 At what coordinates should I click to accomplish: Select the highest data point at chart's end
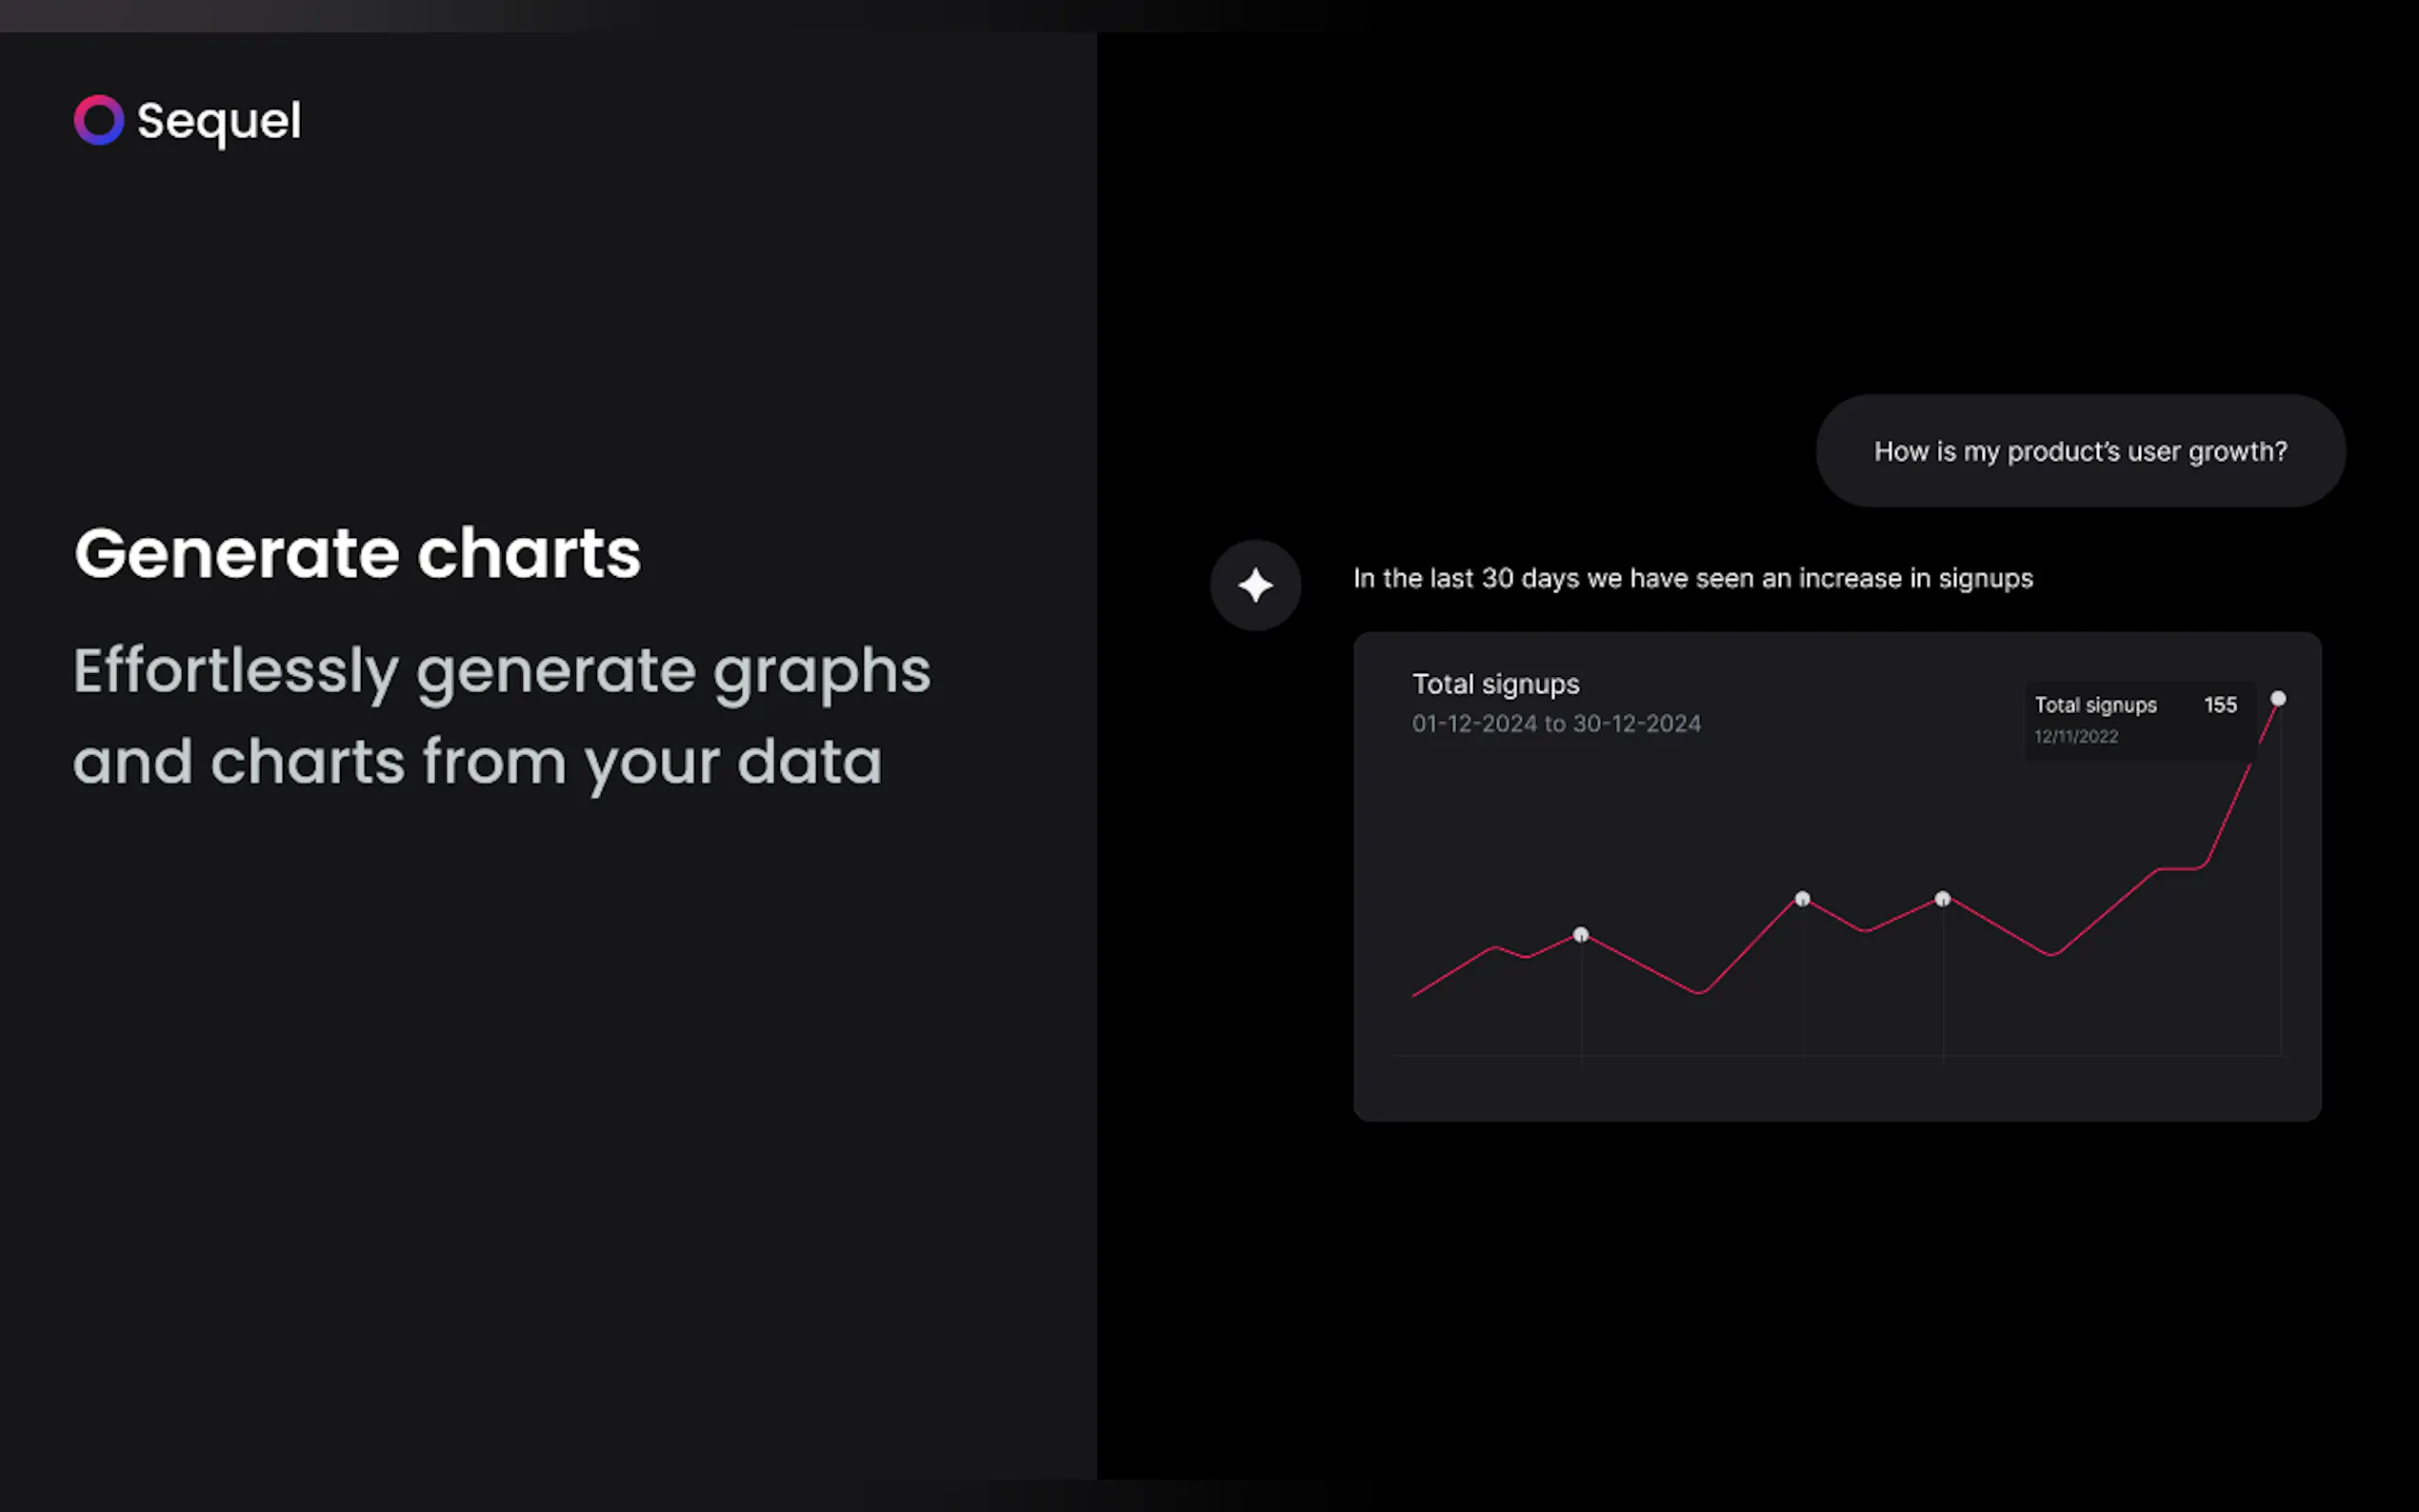click(x=2278, y=698)
